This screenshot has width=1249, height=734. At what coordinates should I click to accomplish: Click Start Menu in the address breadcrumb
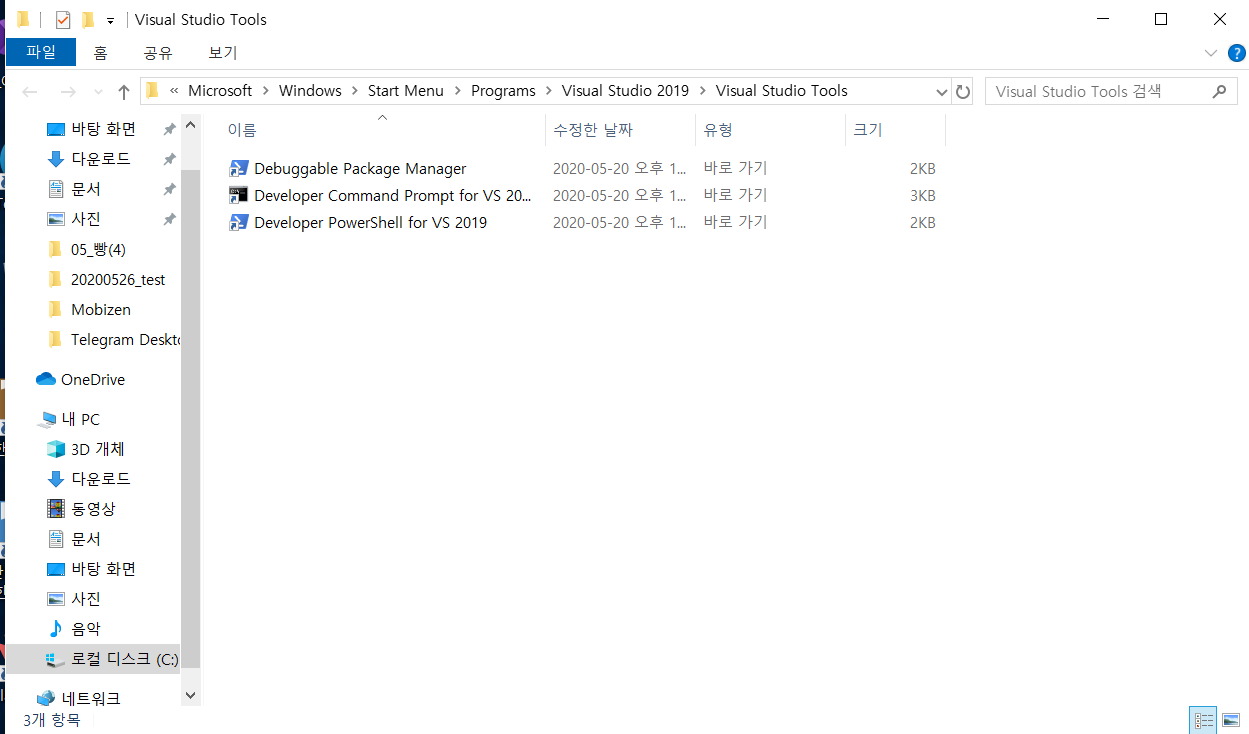click(406, 91)
